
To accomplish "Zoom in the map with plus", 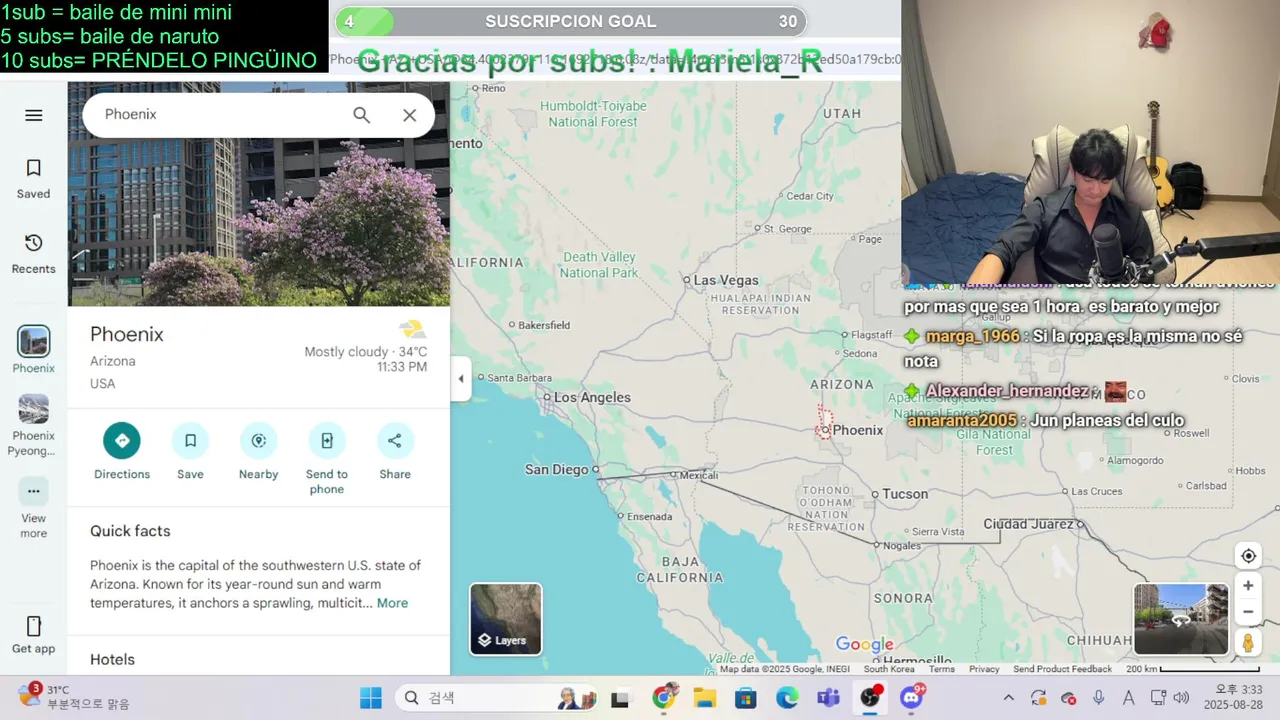I will tap(1248, 586).
